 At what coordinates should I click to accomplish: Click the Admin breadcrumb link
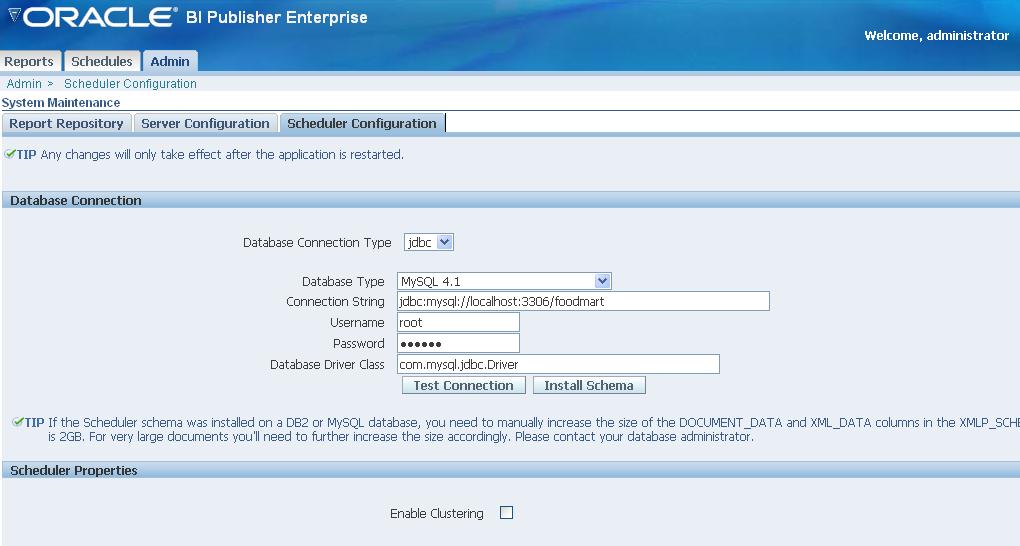(24, 84)
